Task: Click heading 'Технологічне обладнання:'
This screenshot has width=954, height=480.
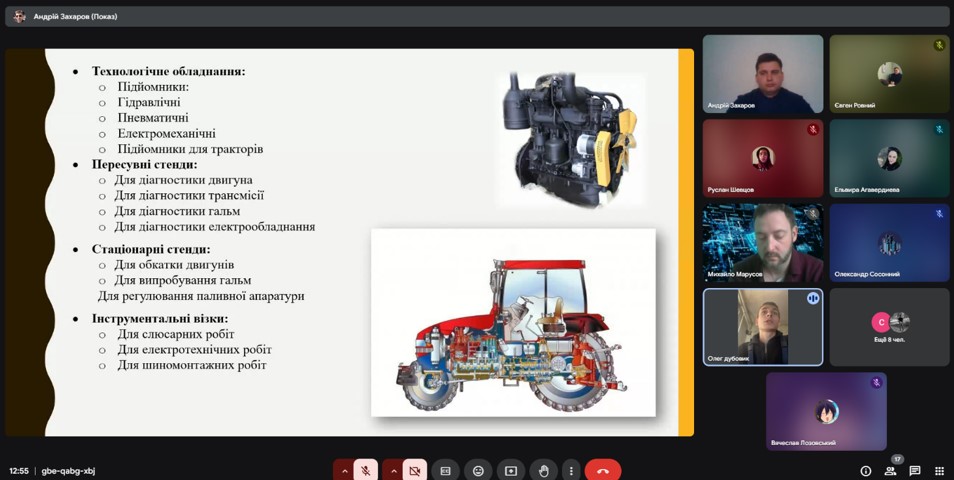Action: pyautogui.click(x=169, y=71)
